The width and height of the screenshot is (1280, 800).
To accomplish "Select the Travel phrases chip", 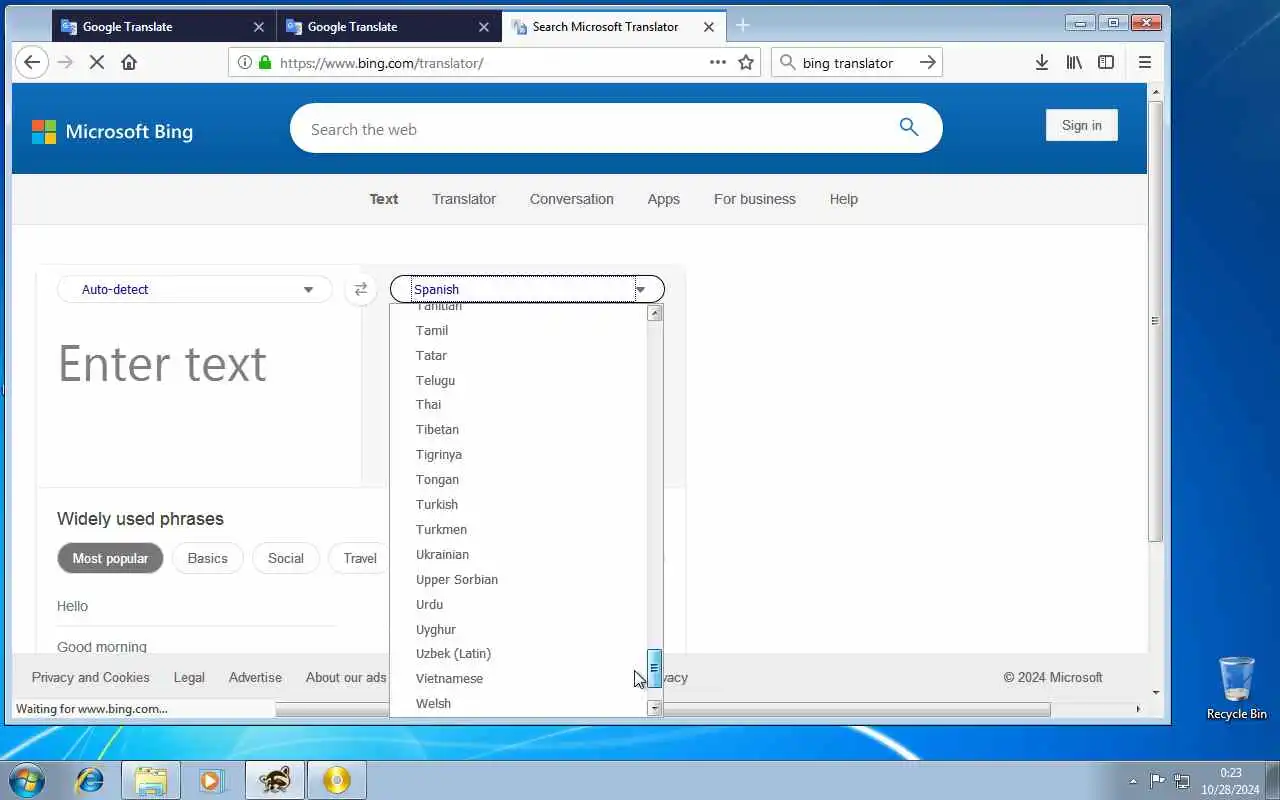I will point(359,558).
